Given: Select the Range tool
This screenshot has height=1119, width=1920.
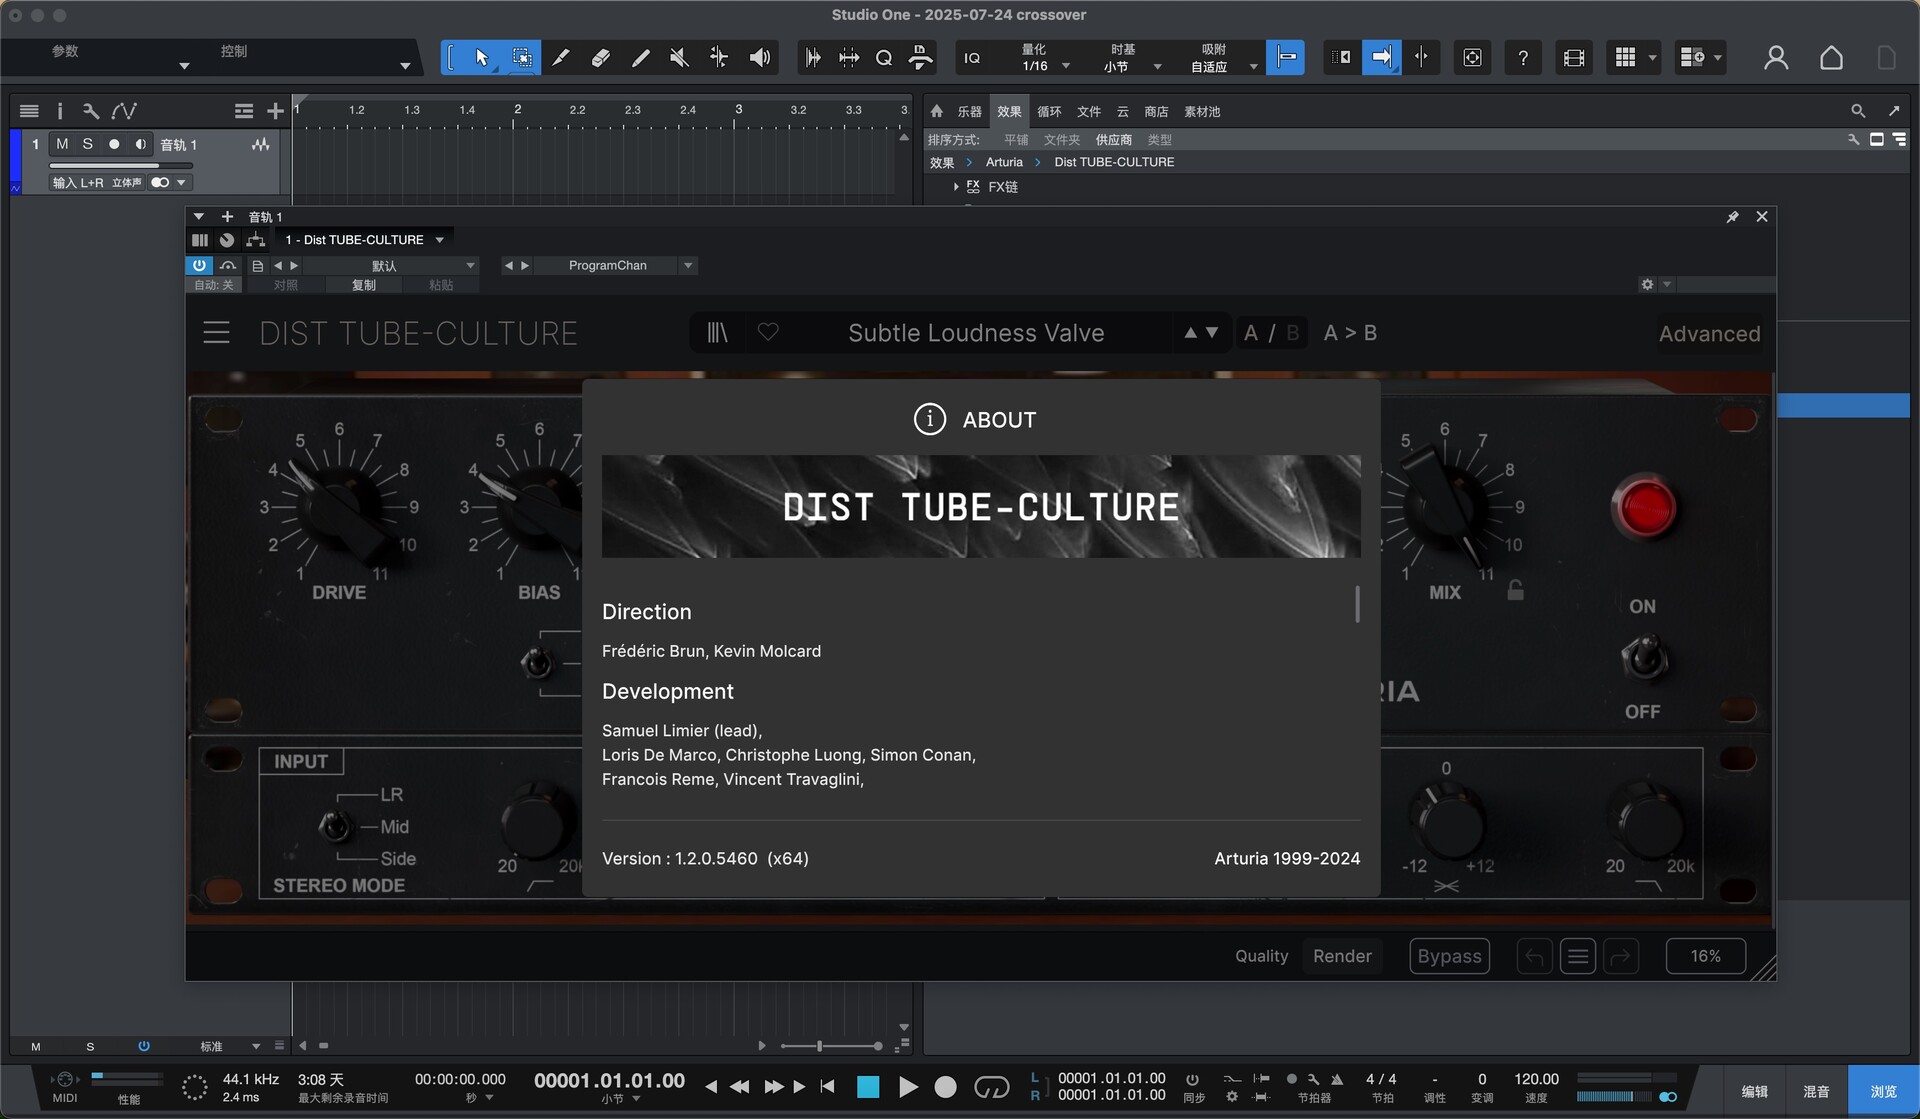Looking at the screenshot, I should point(522,57).
